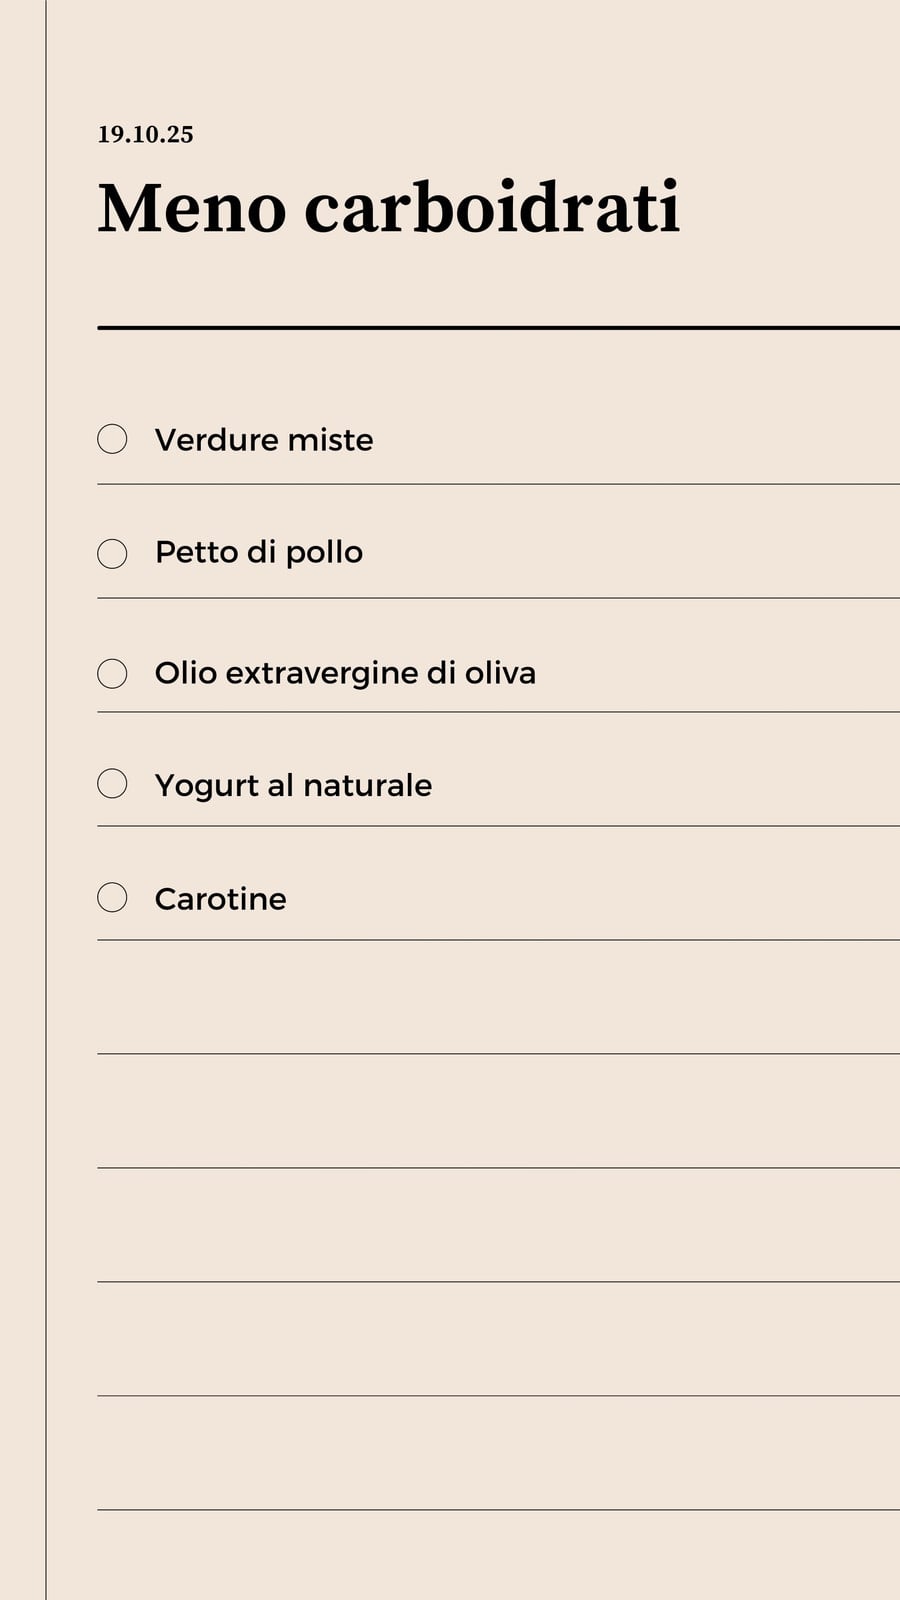
Task: Click the last ruled blank line
Action: (x=498, y=1453)
